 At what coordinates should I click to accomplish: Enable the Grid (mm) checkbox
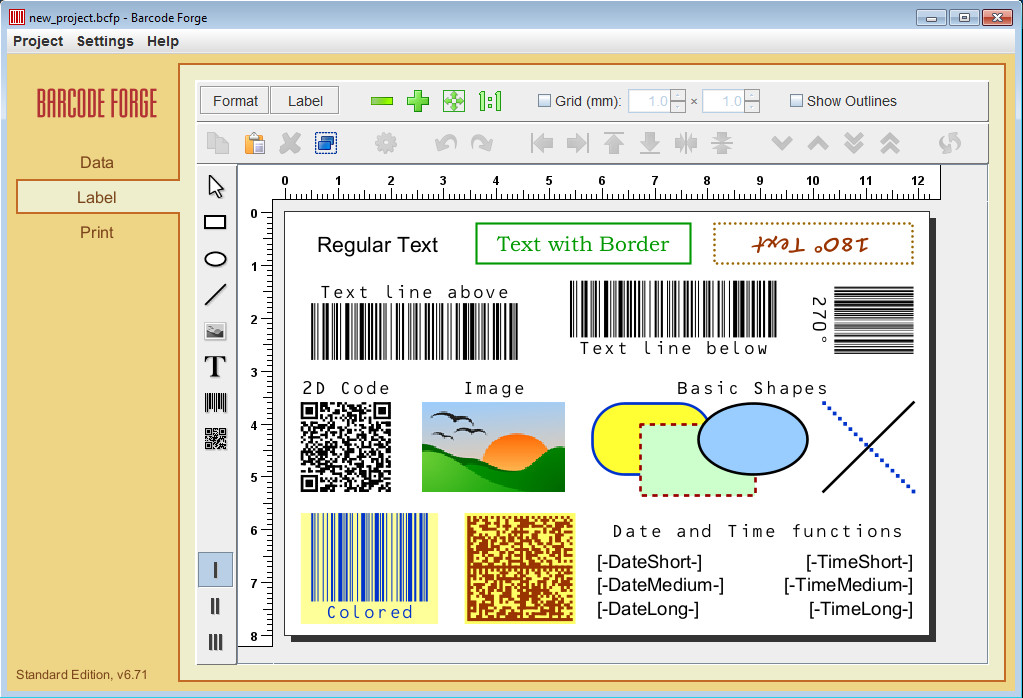tap(544, 101)
